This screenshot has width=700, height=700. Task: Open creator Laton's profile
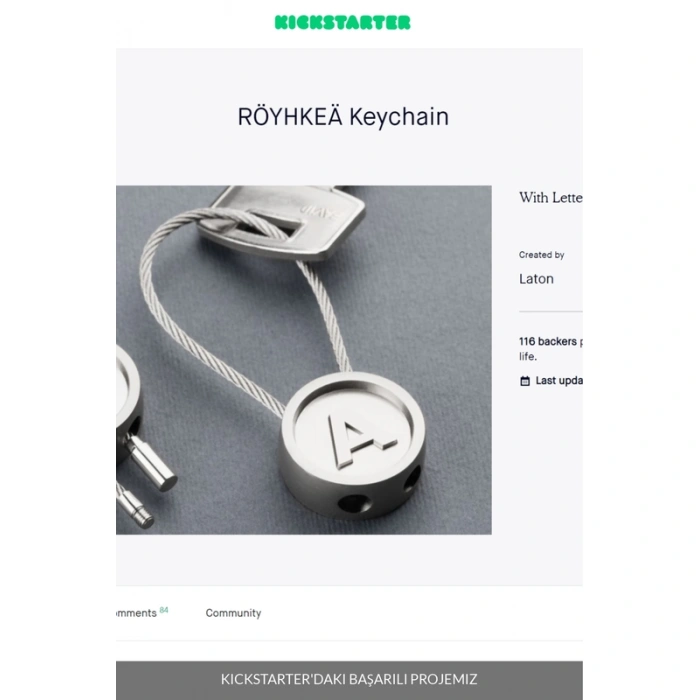pos(536,279)
